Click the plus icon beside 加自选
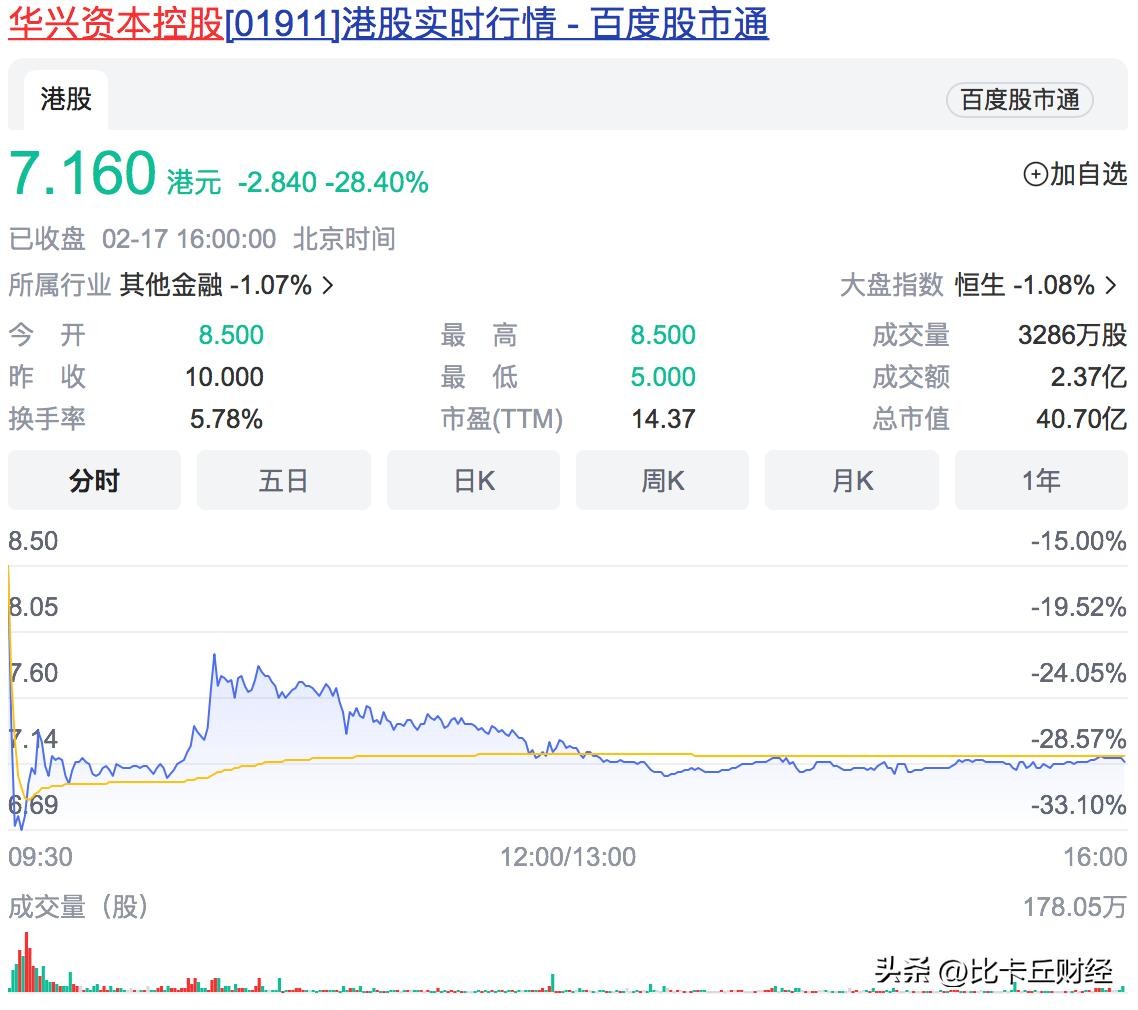 [x=1035, y=175]
